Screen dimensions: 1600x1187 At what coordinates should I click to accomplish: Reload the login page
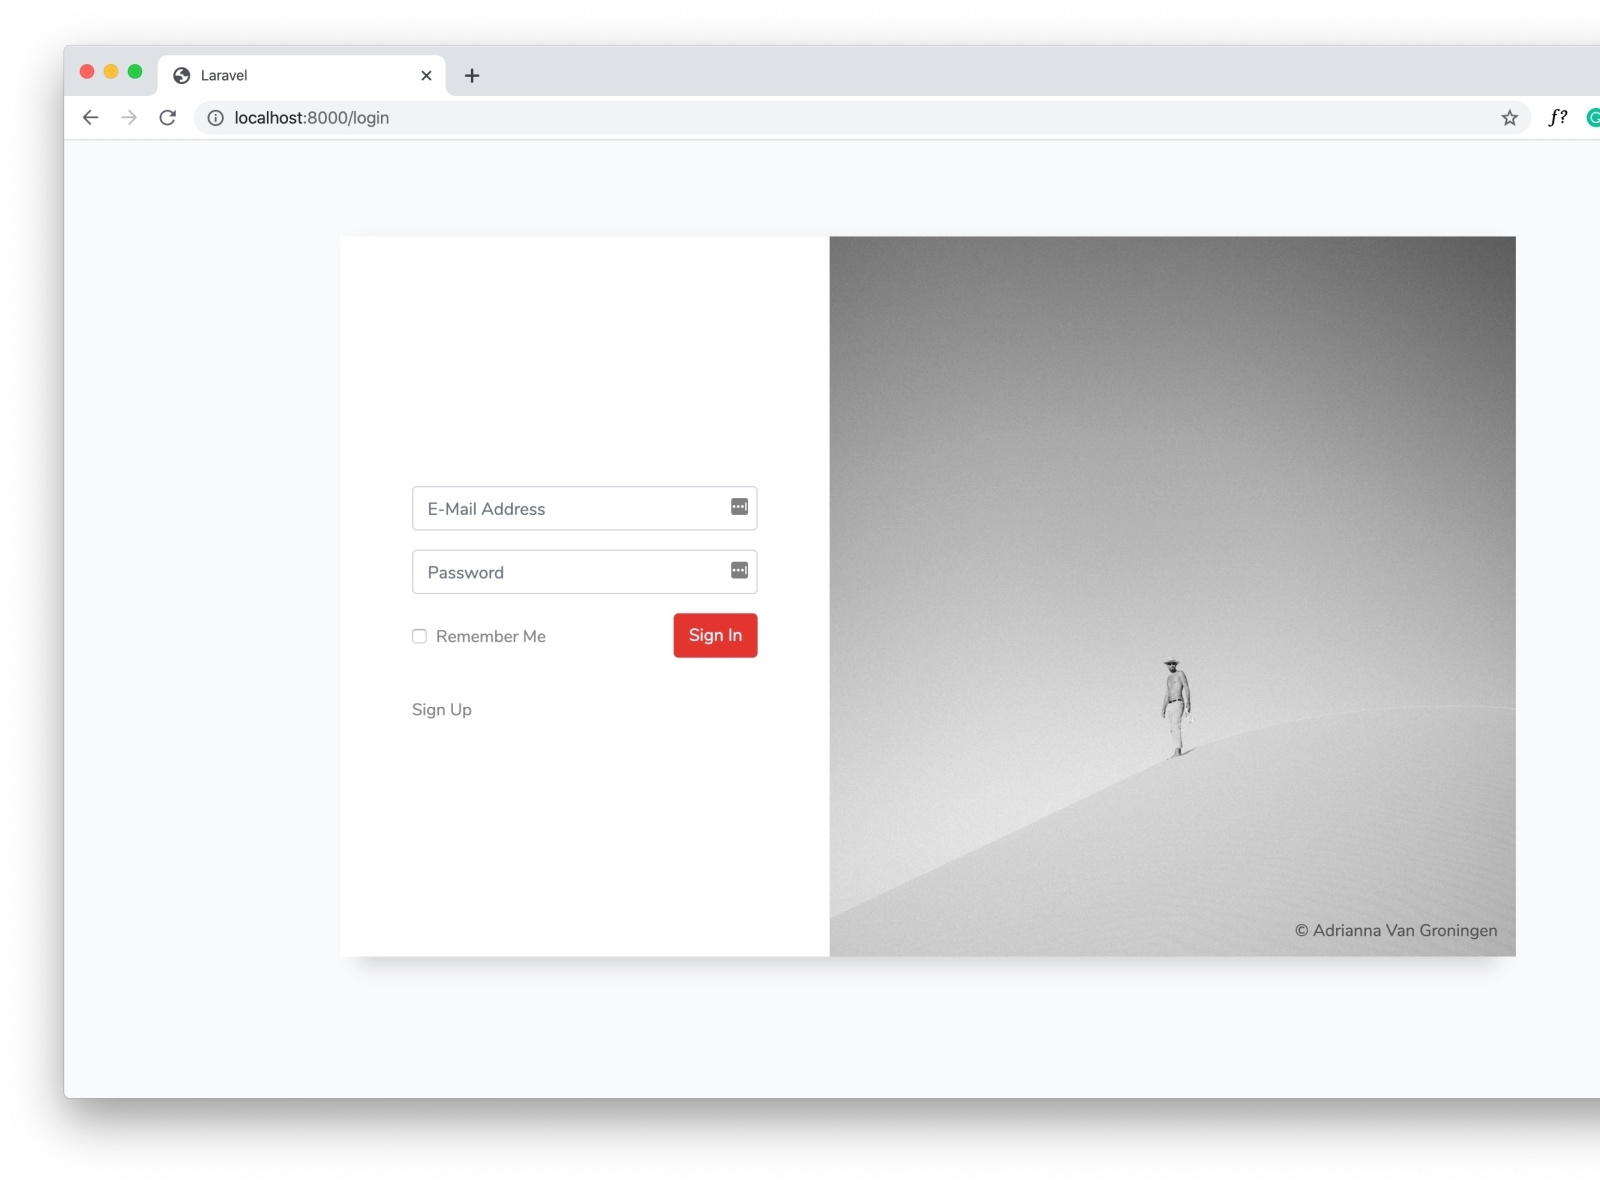tap(168, 118)
